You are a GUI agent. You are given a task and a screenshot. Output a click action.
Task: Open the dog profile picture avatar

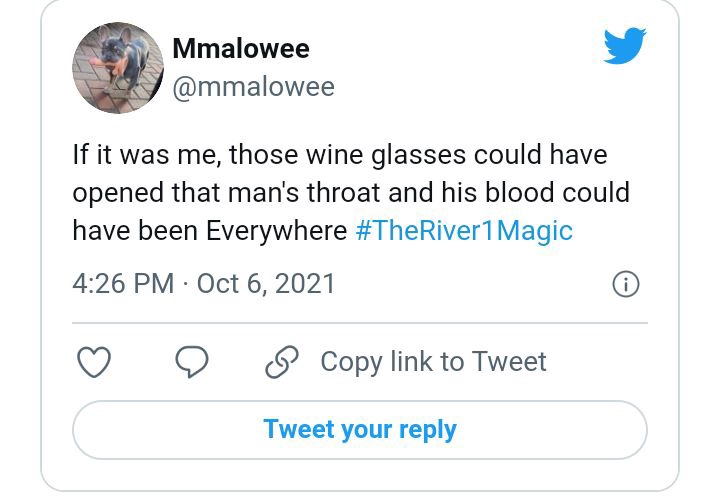pos(118,68)
